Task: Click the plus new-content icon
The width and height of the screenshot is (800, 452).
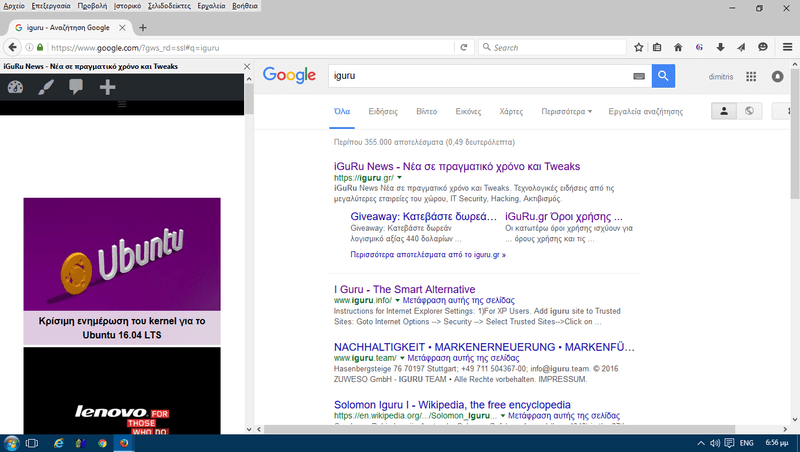Action: point(107,87)
